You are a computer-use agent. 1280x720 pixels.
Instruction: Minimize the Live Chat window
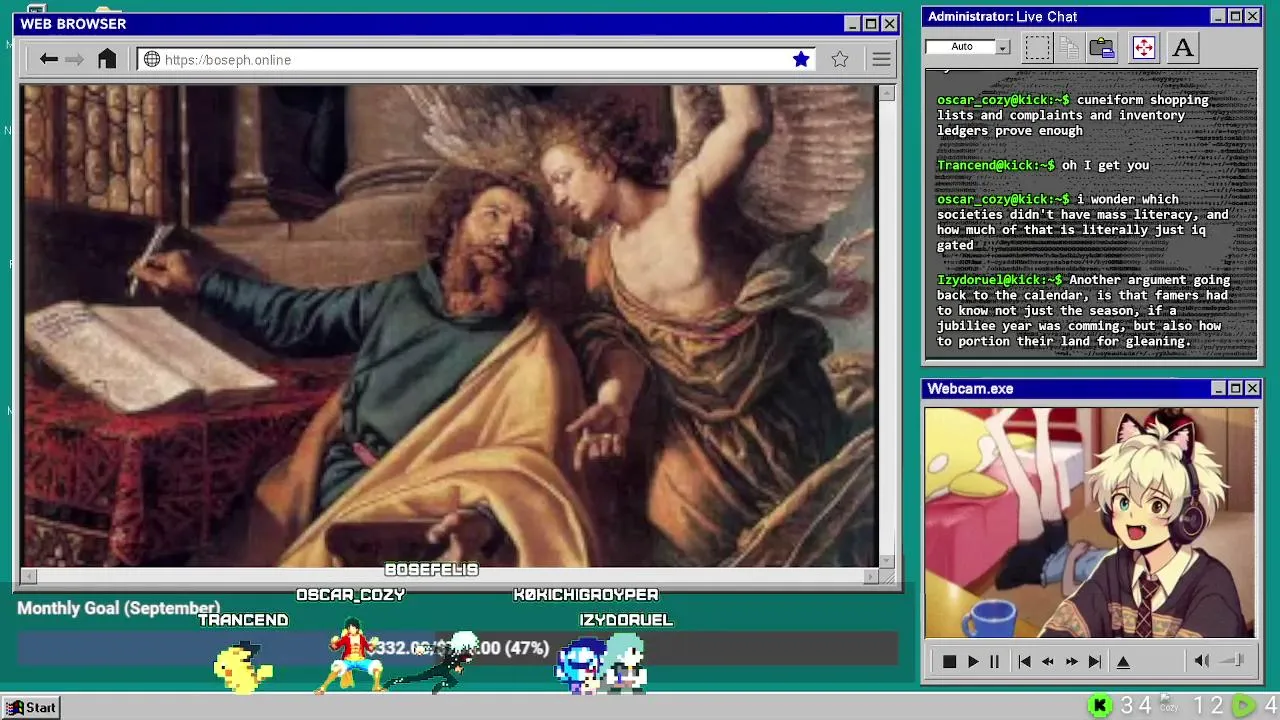1218,16
